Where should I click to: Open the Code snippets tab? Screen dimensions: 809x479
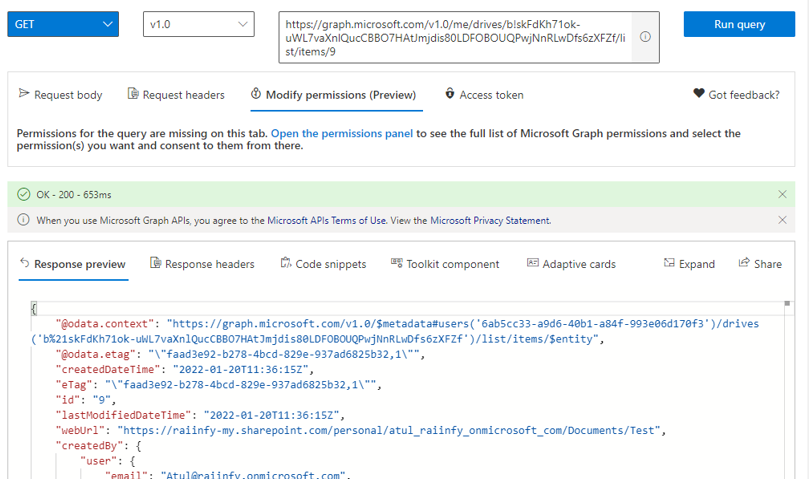[323, 264]
